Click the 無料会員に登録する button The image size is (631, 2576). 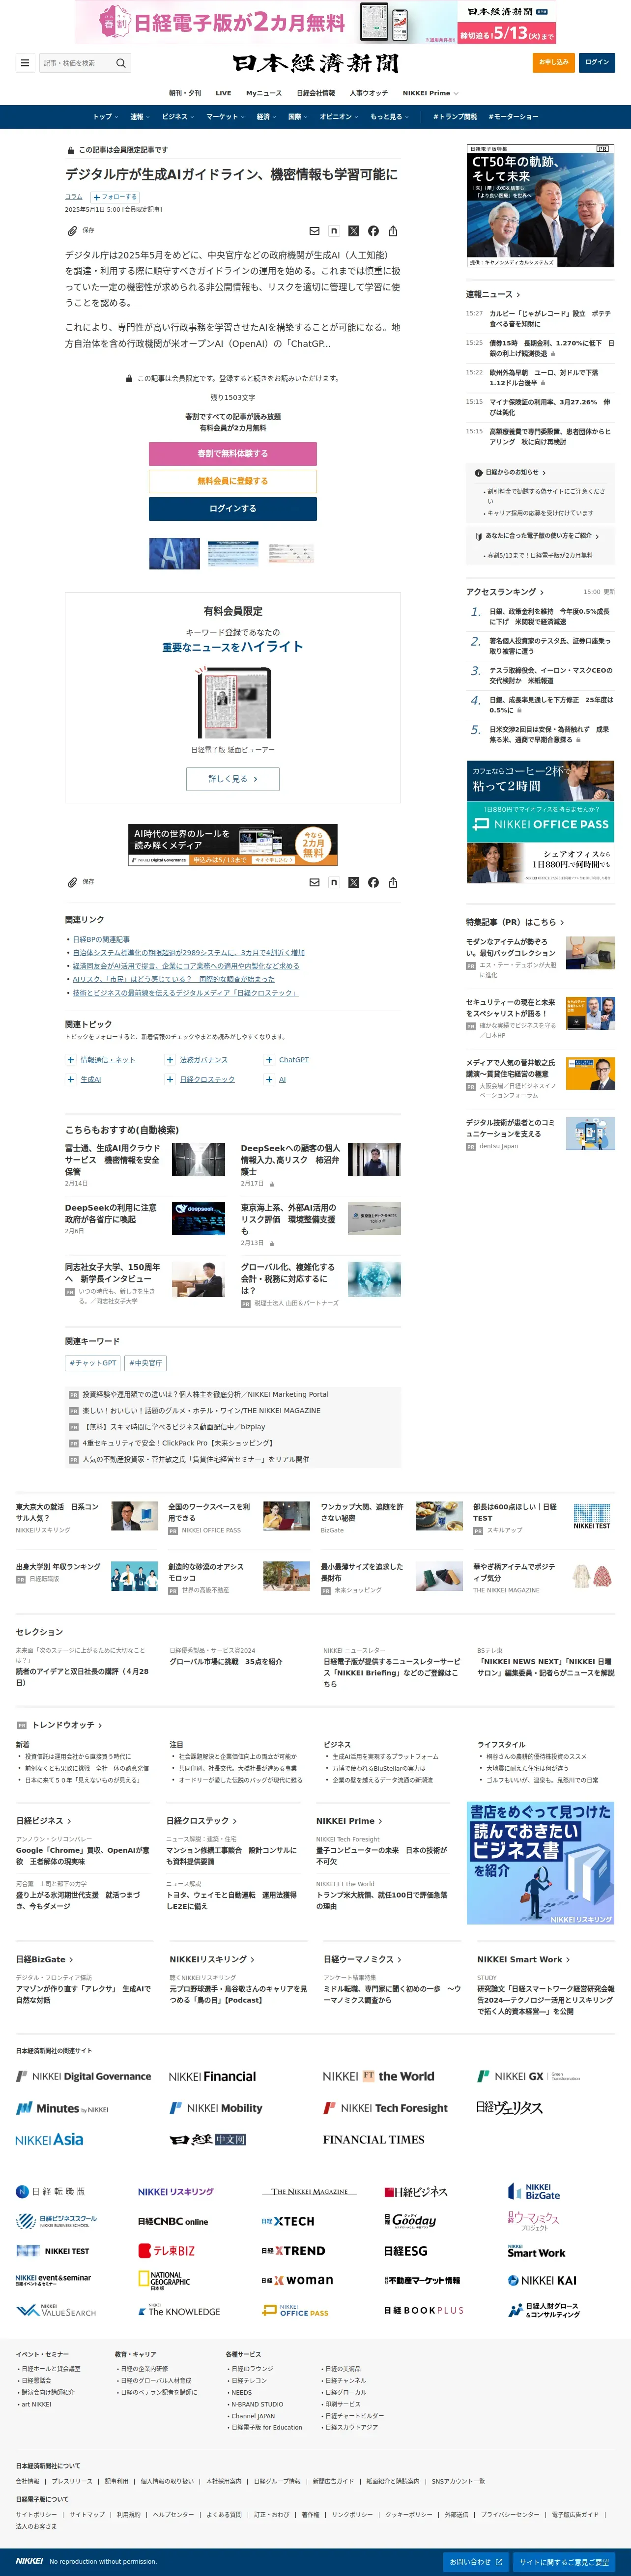pyautogui.click(x=233, y=481)
